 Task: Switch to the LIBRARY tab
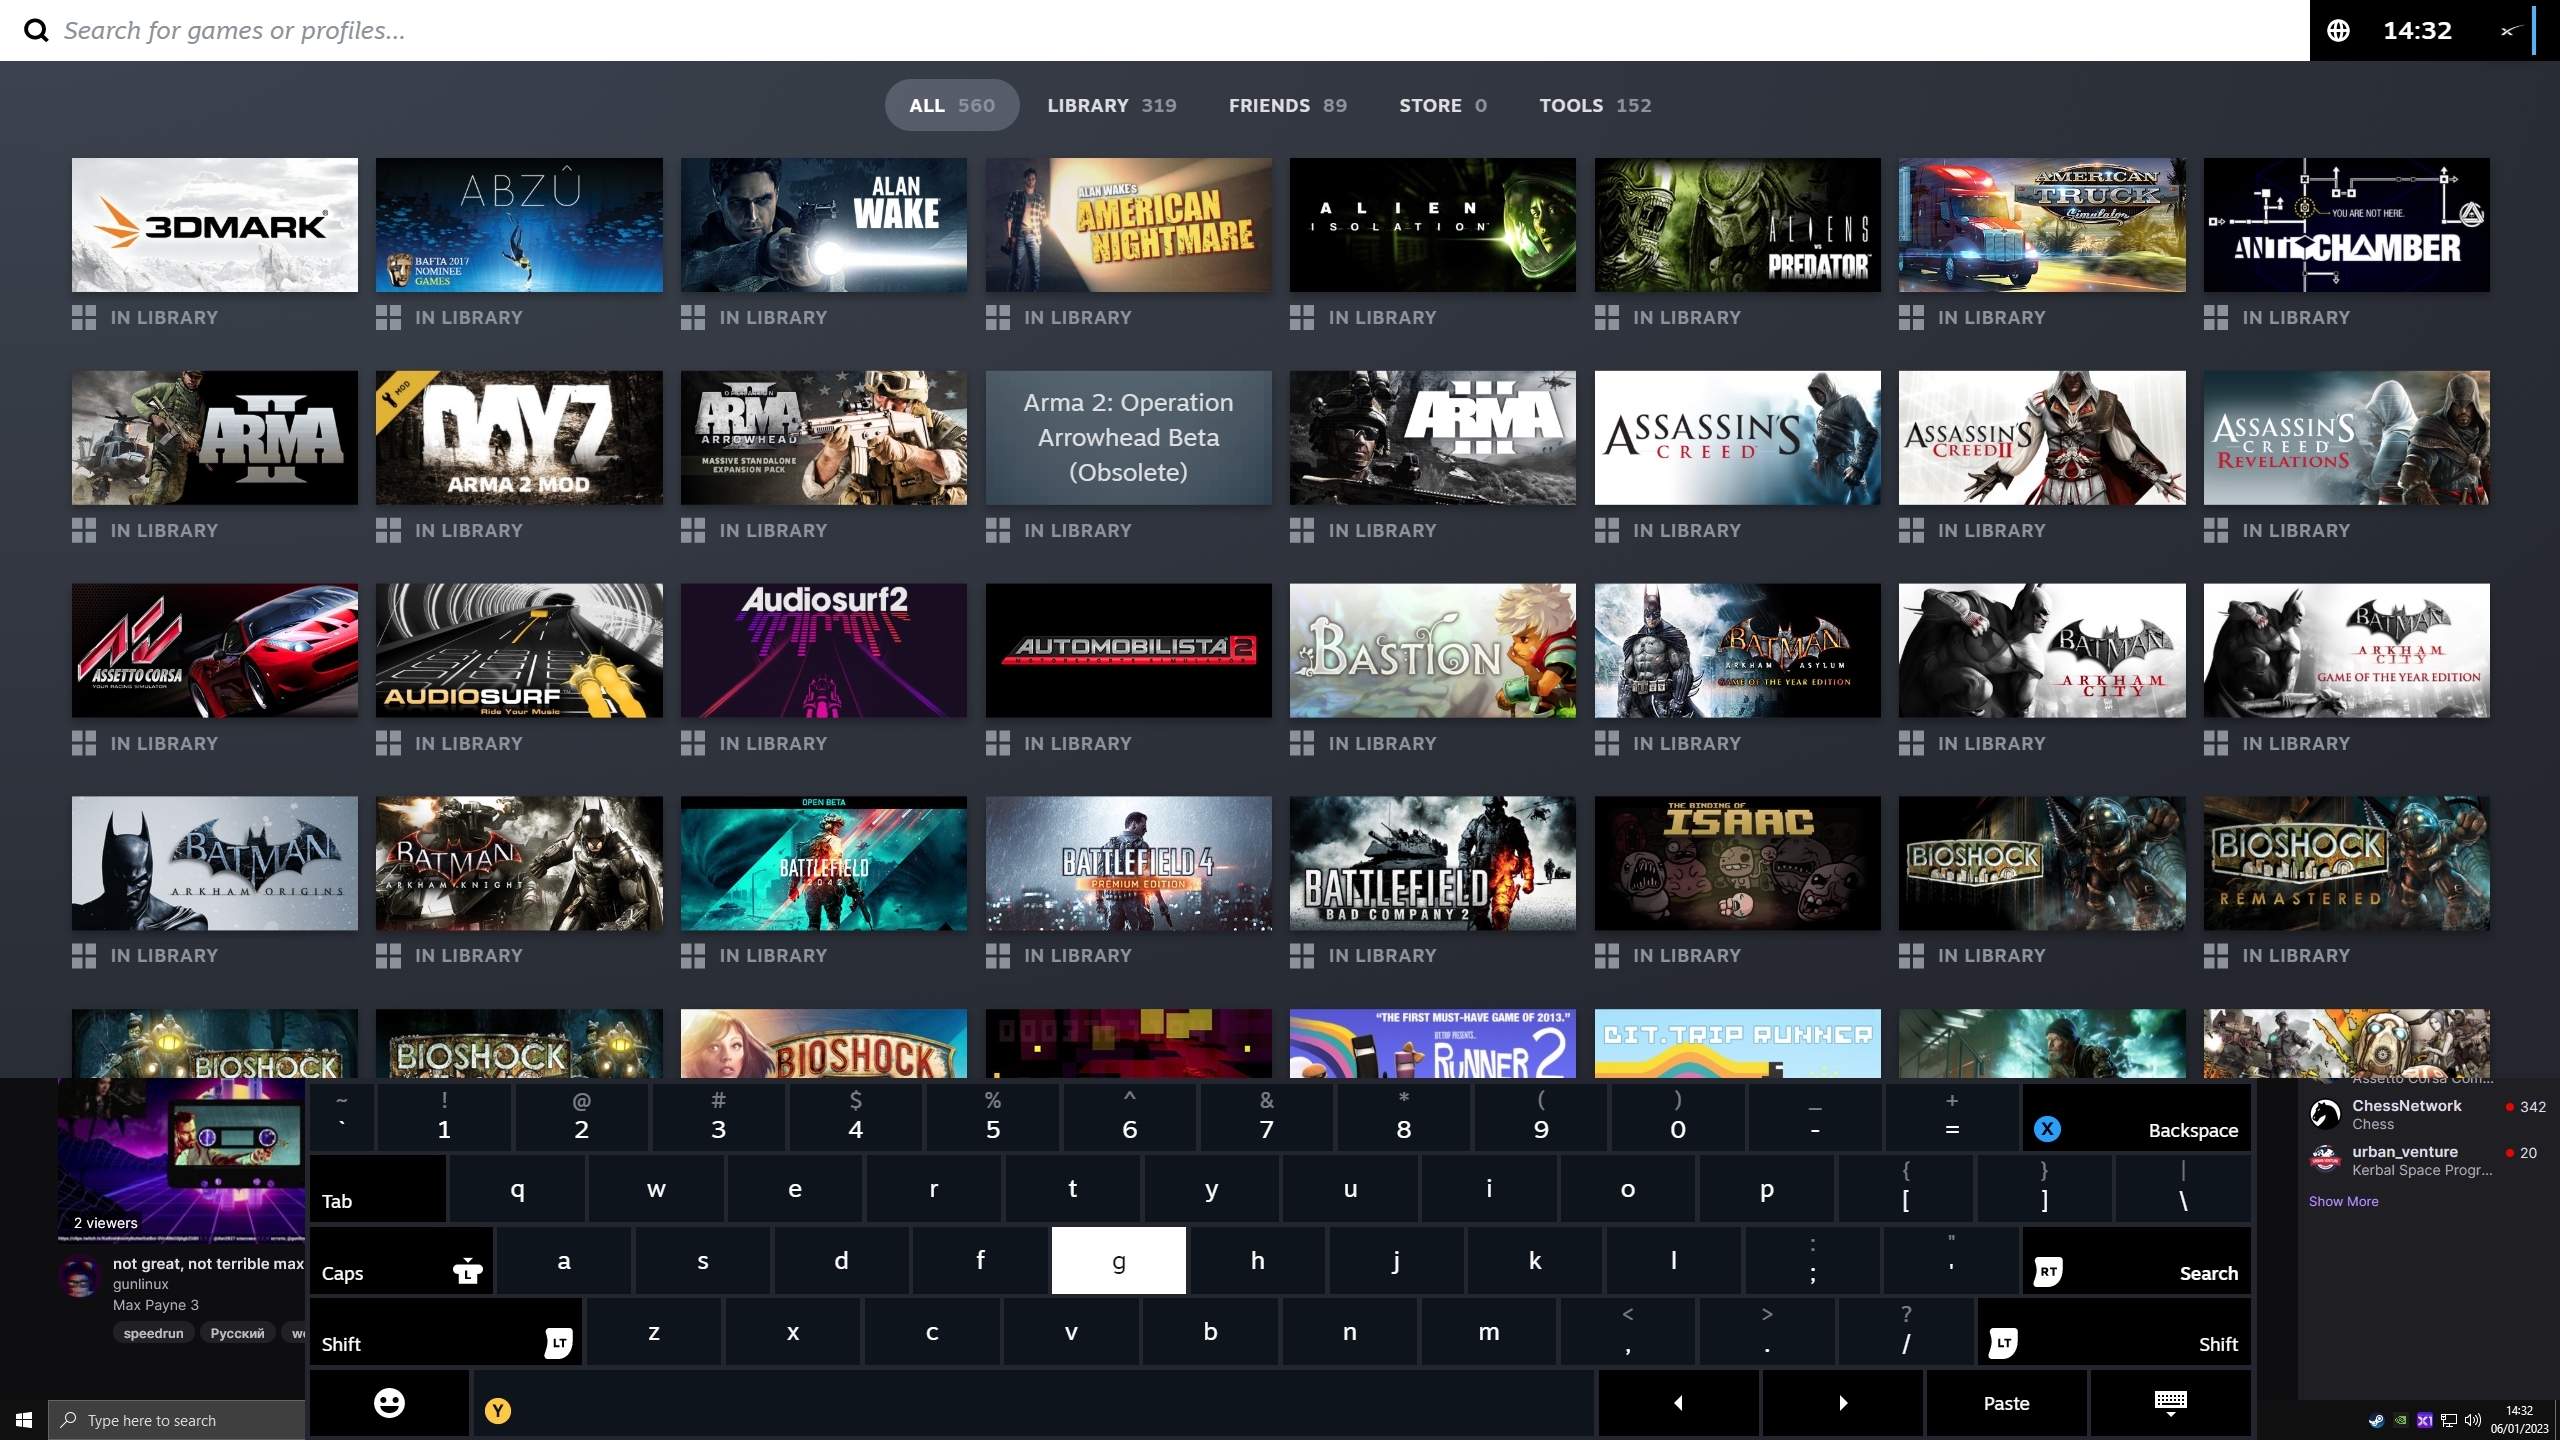(1112, 105)
